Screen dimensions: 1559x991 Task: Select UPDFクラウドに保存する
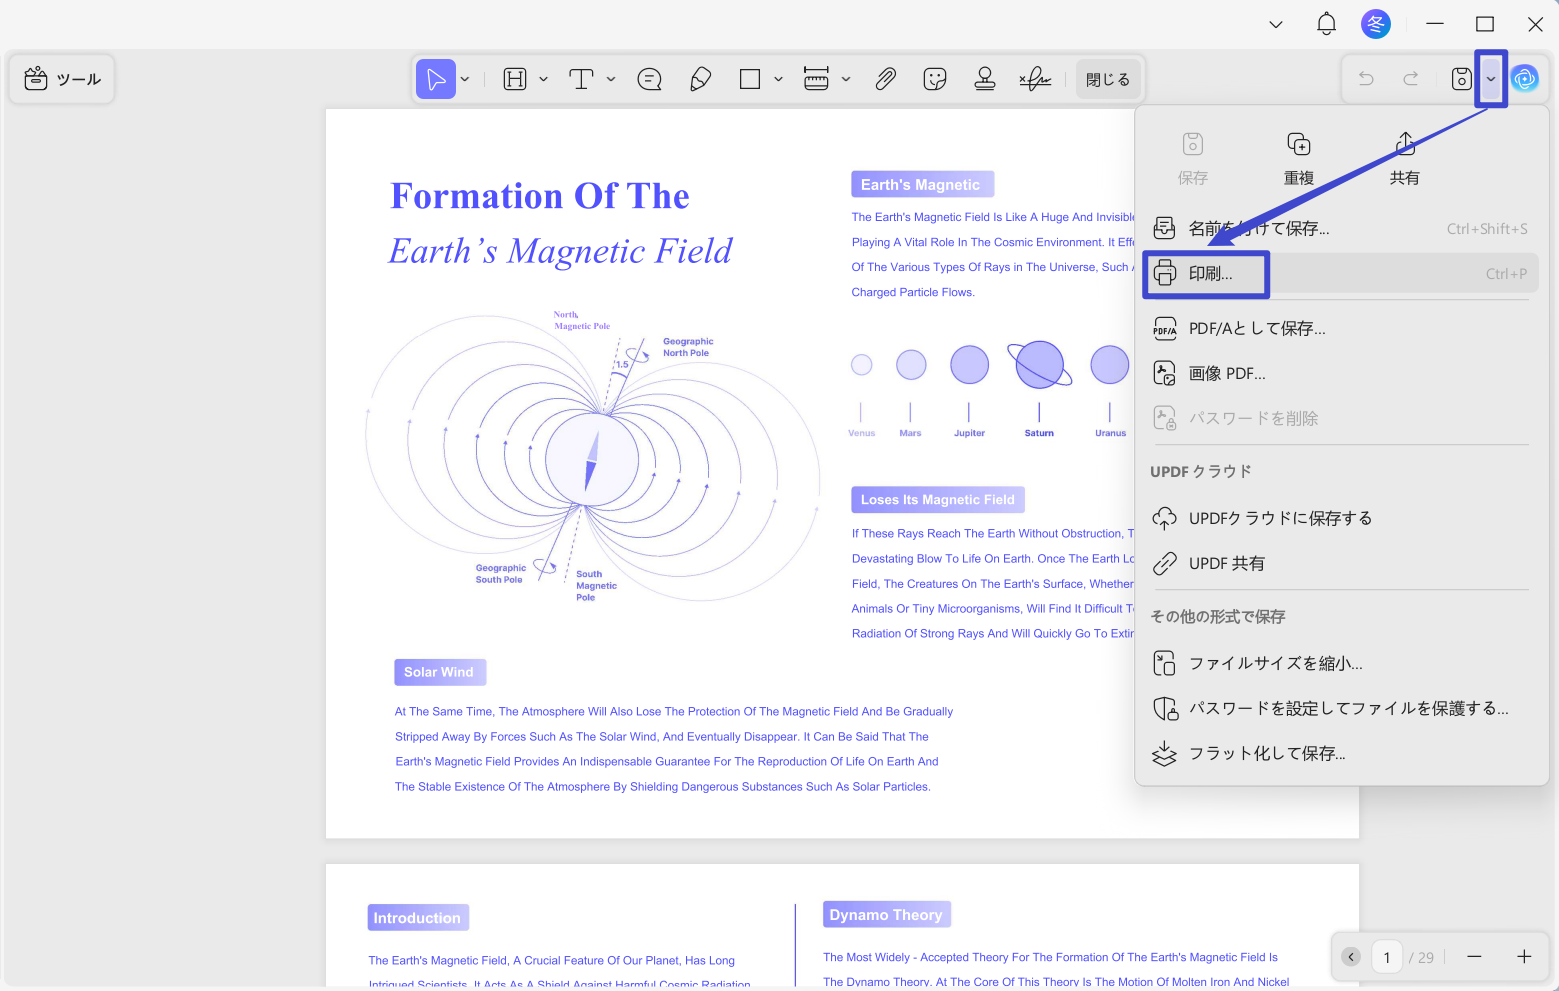1340,519
